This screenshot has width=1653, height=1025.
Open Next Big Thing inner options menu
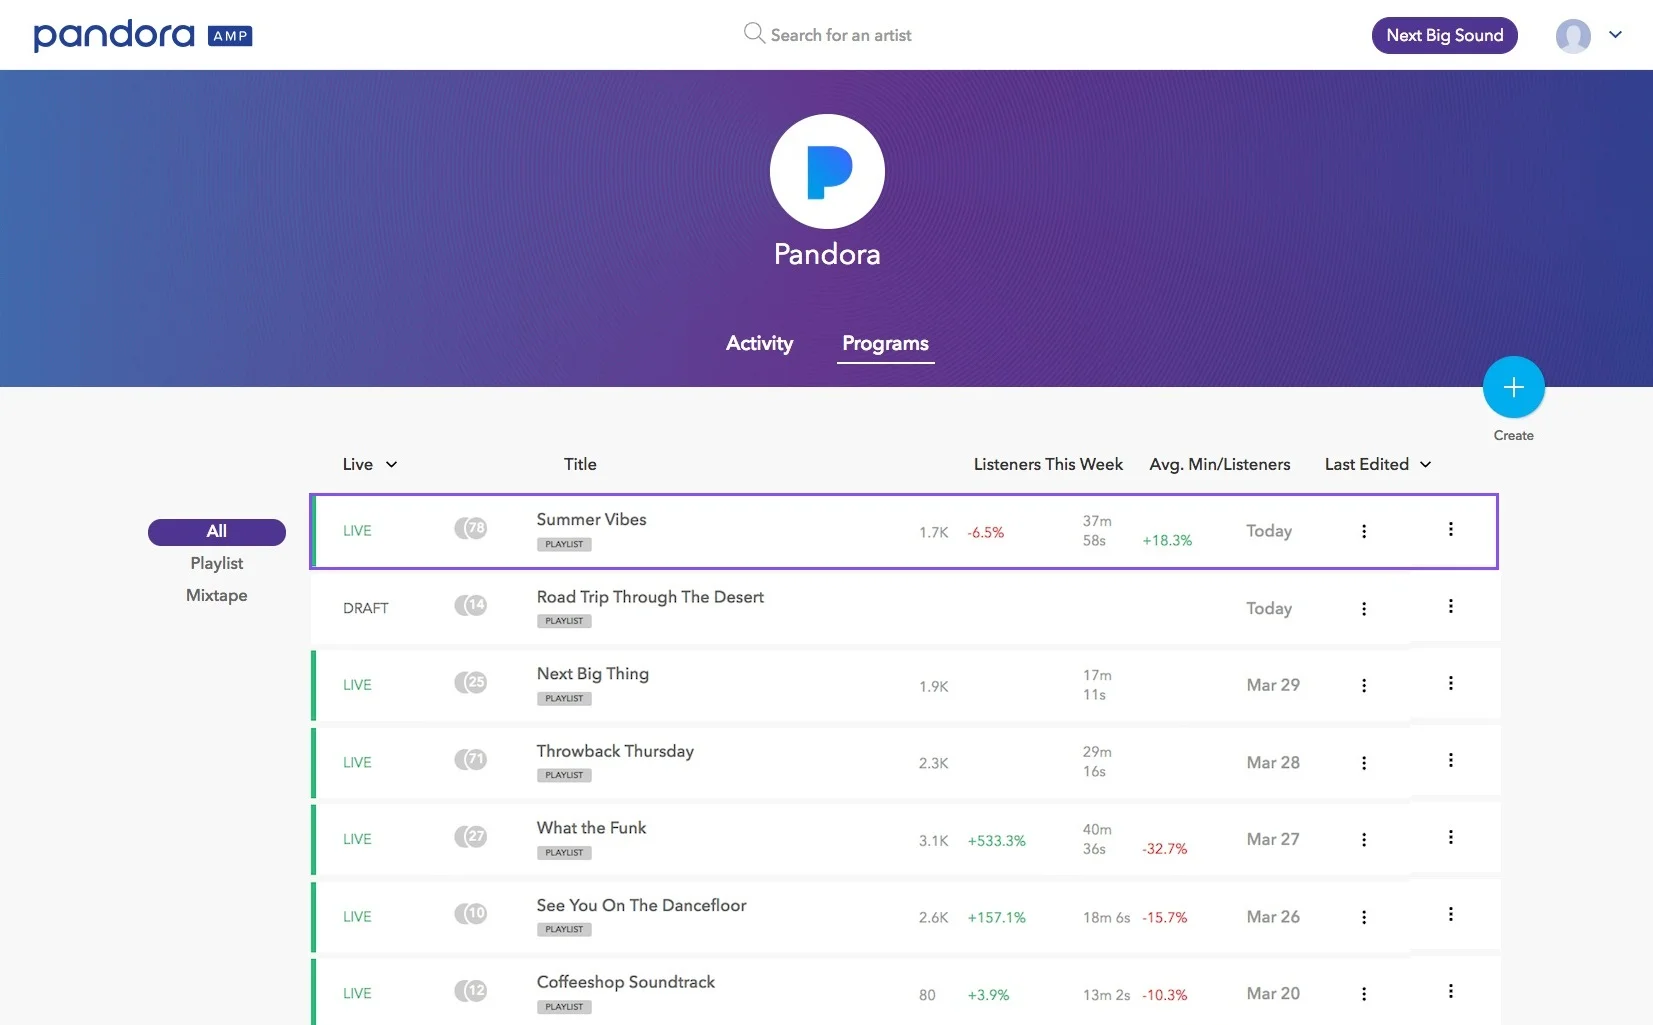(1363, 686)
